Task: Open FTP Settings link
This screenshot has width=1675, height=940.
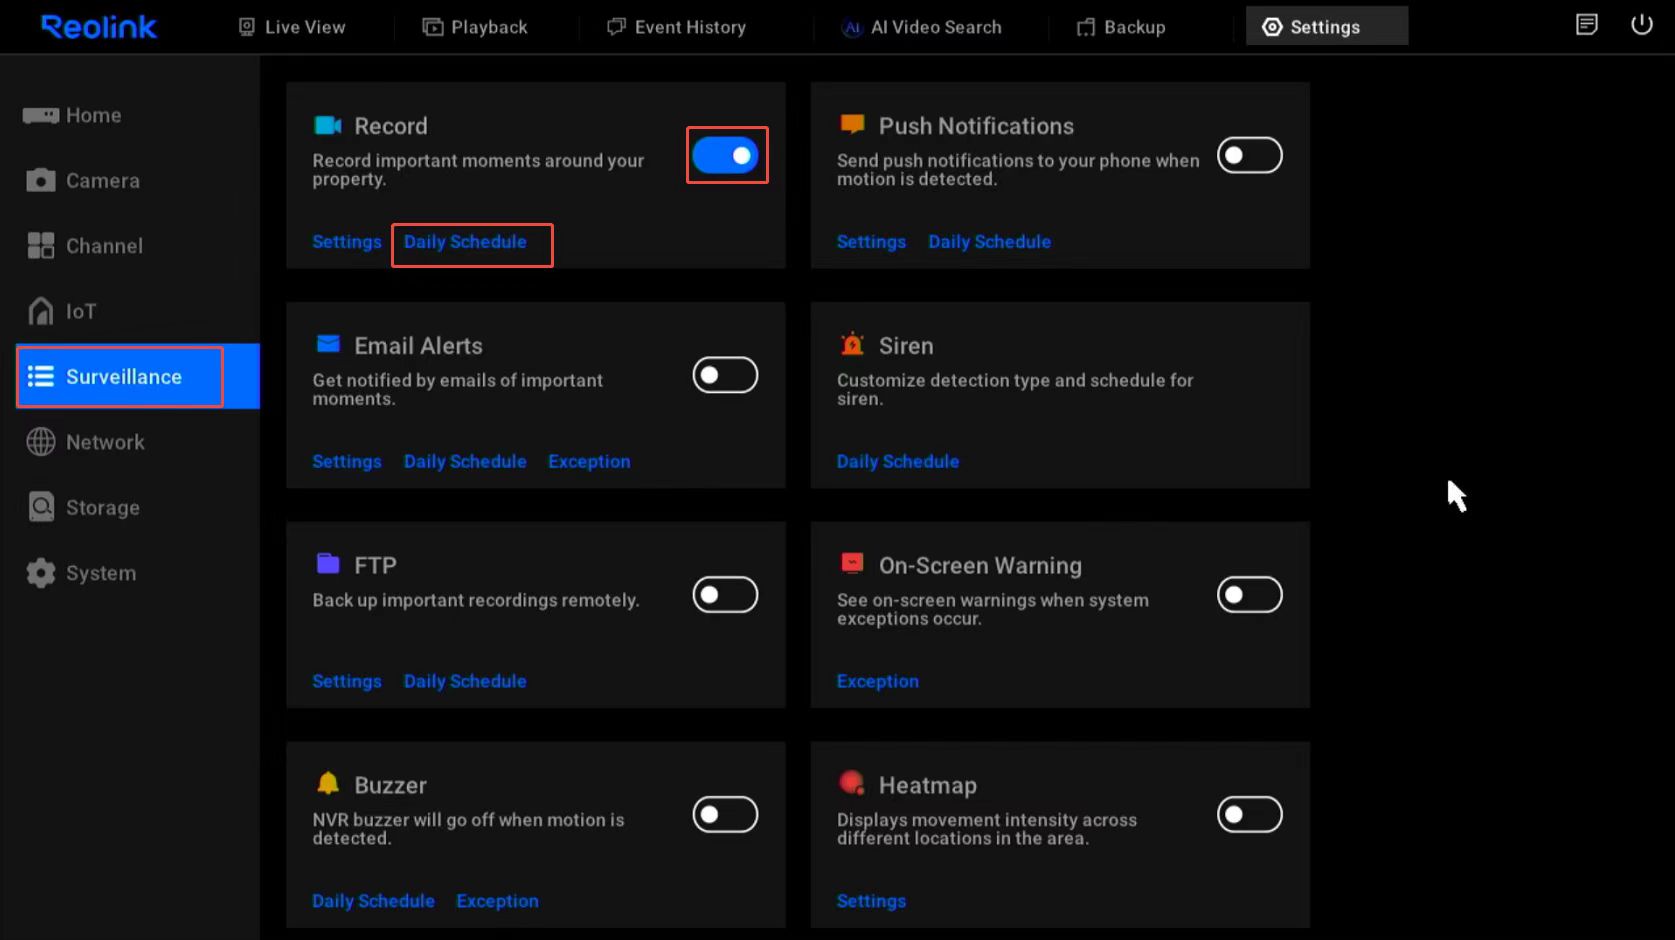Action: [347, 682]
